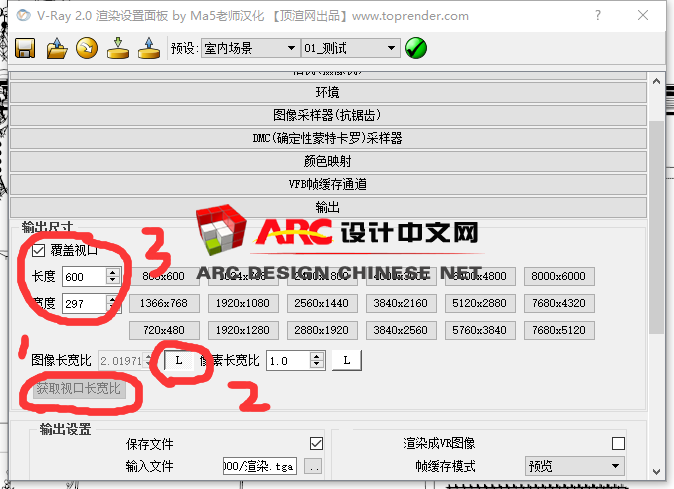The width and height of the screenshot is (674, 489).
Task: Click the green checkmark apply icon
Action: point(416,48)
